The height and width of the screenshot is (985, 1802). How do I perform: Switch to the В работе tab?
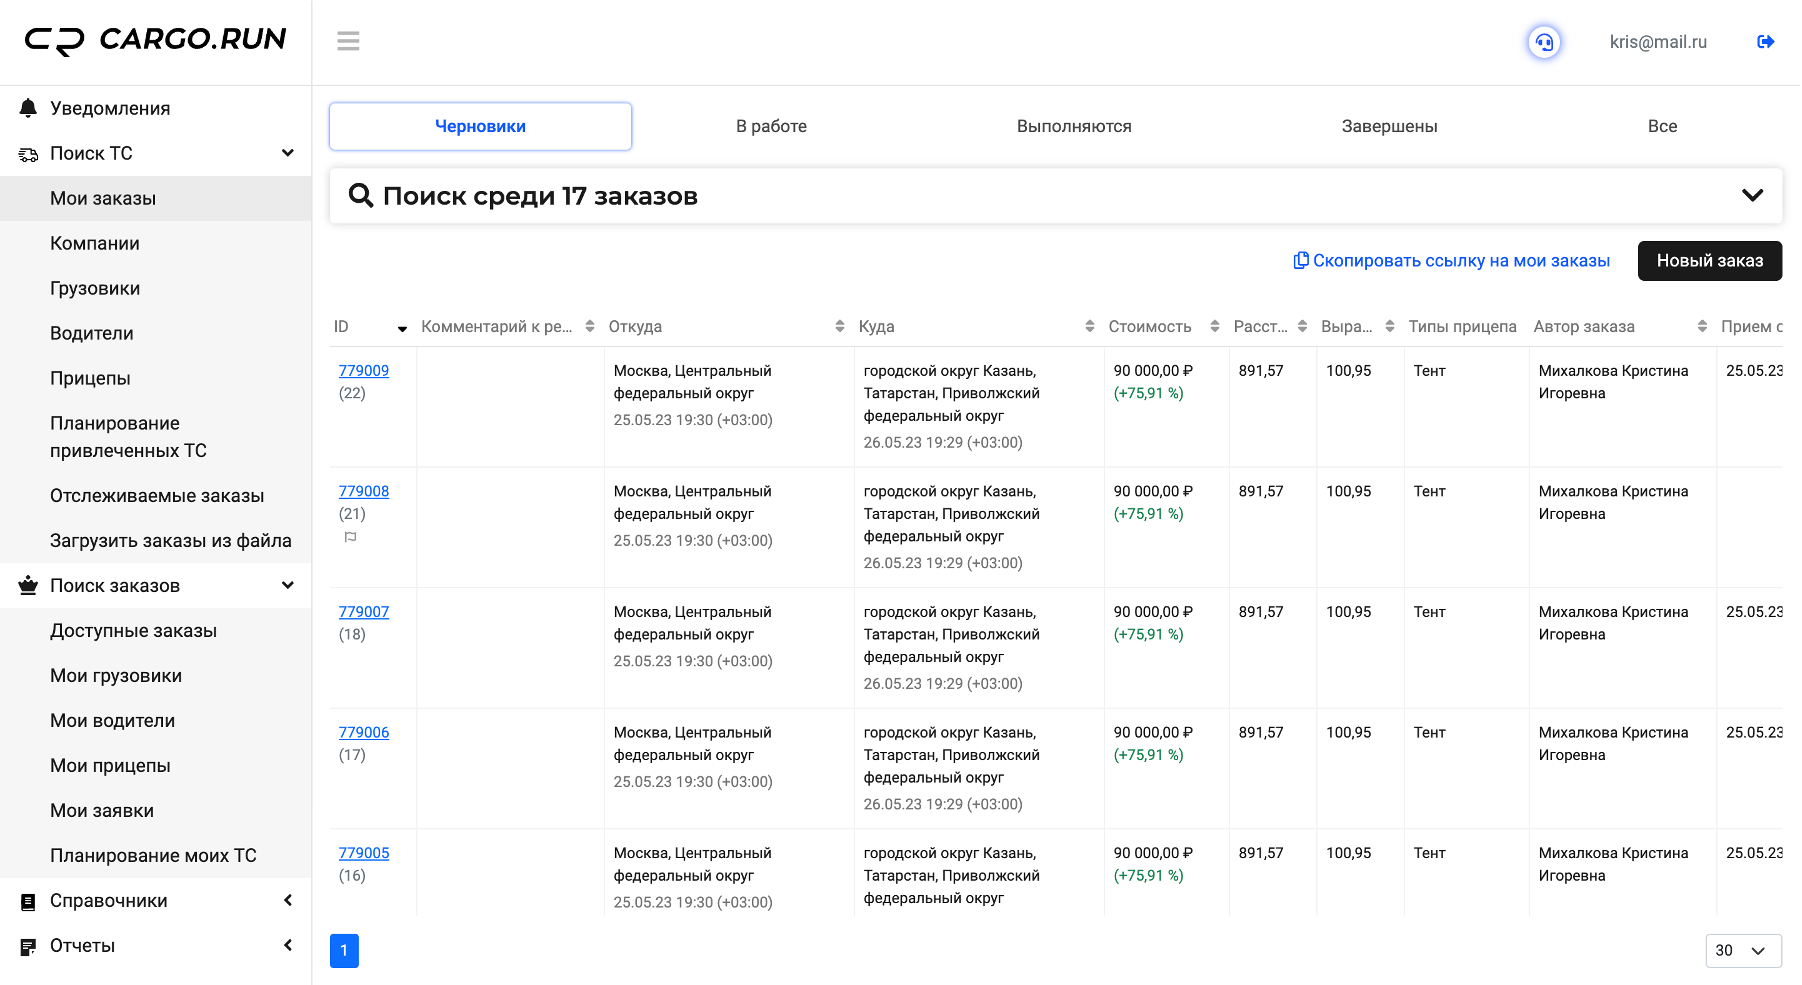pos(771,126)
